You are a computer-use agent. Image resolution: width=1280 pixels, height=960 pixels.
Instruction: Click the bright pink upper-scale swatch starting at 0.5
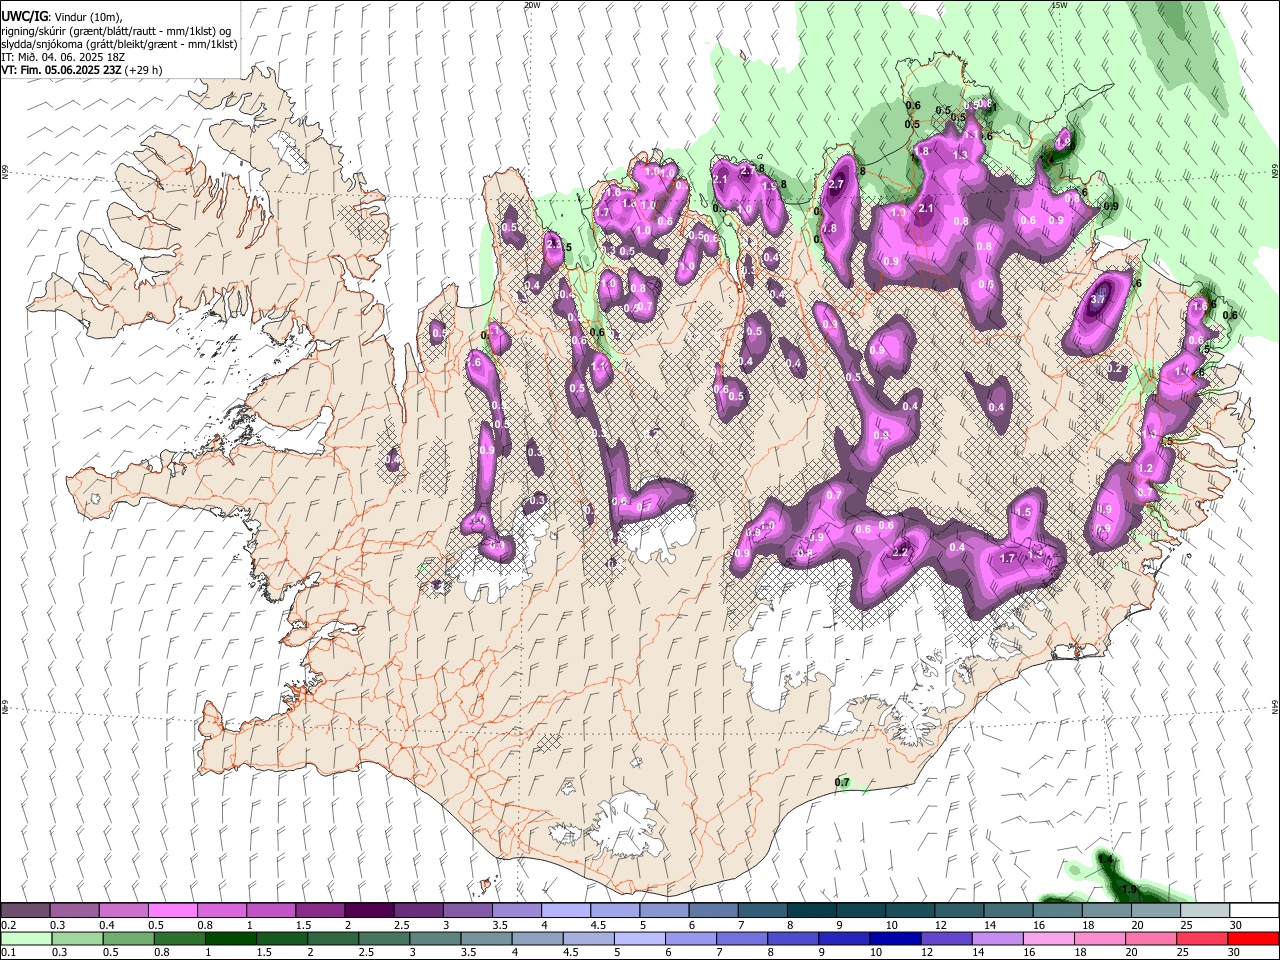coord(172,910)
